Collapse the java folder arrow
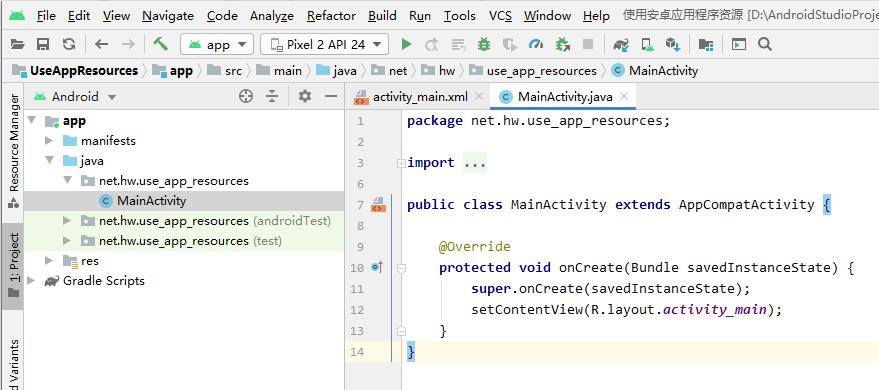Viewport: 879px width, 390px height. click(x=49, y=161)
